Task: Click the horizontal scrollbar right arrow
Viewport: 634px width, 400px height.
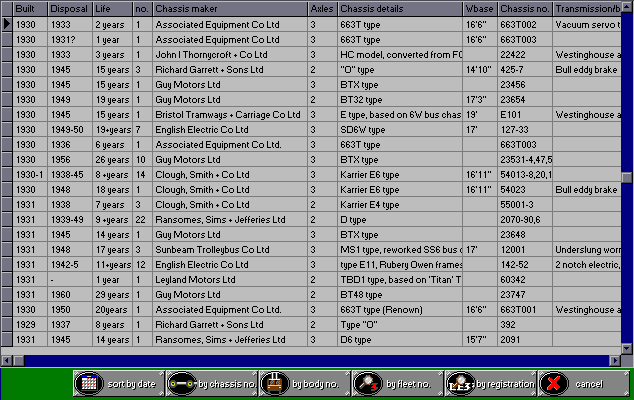Action: click(x=615, y=360)
